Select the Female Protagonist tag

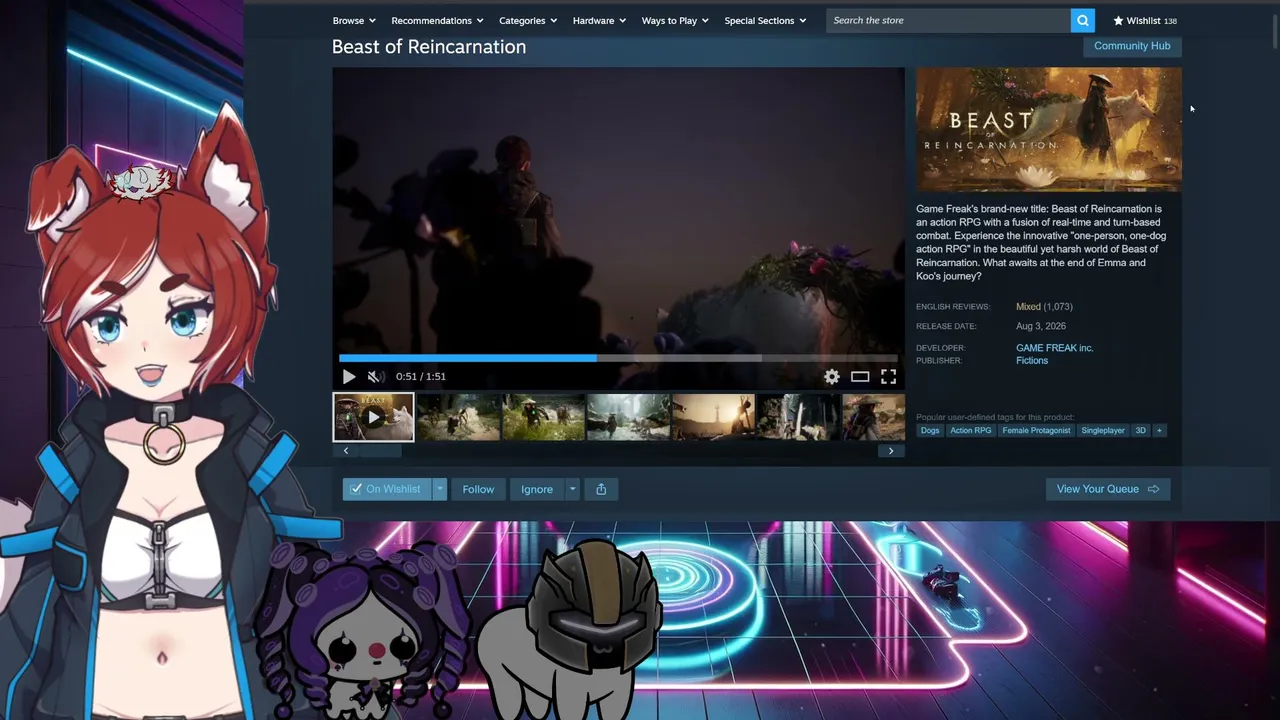[1036, 431]
